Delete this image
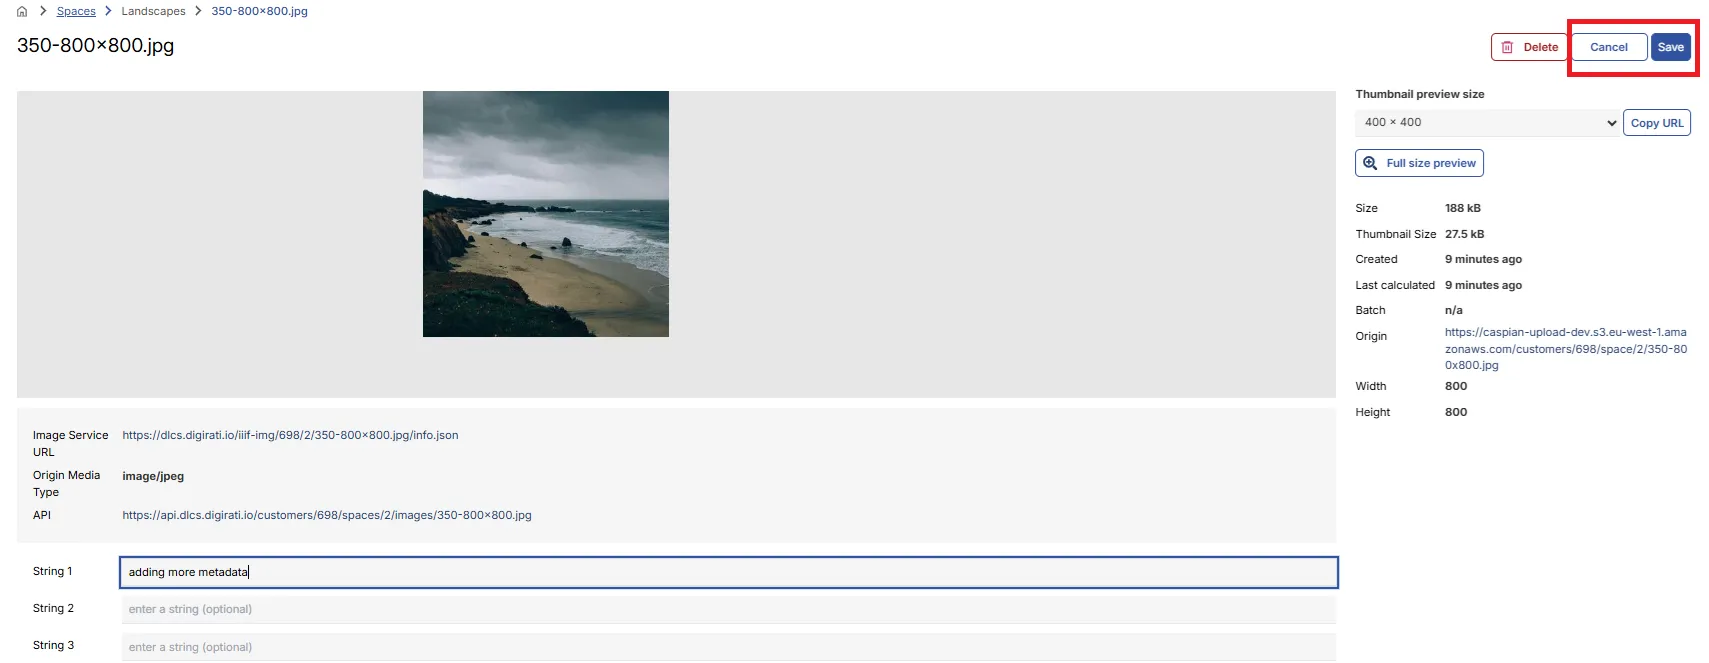The image size is (1709, 663). click(x=1529, y=47)
